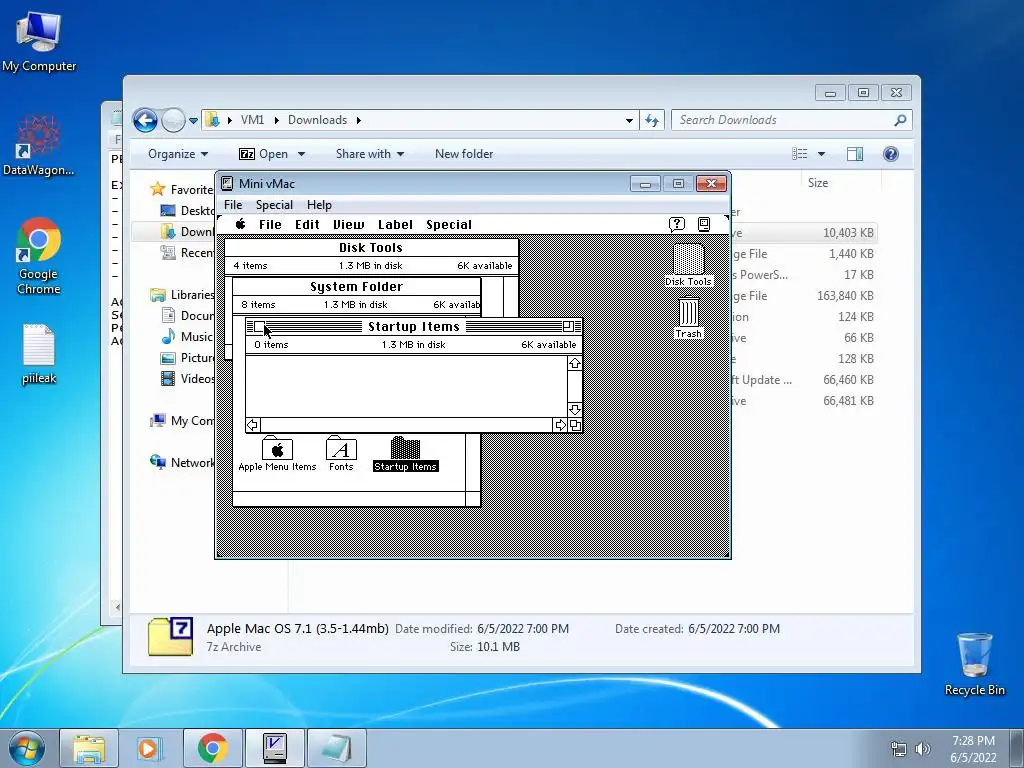Click the volume speaker tray icon

pos(923,749)
